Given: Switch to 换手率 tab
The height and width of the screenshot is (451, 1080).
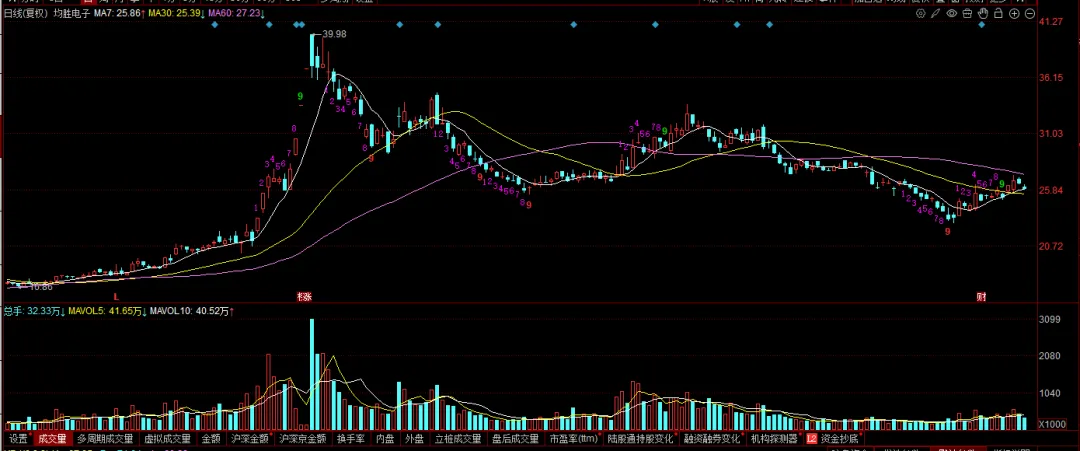Looking at the screenshot, I should click(350, 438).
